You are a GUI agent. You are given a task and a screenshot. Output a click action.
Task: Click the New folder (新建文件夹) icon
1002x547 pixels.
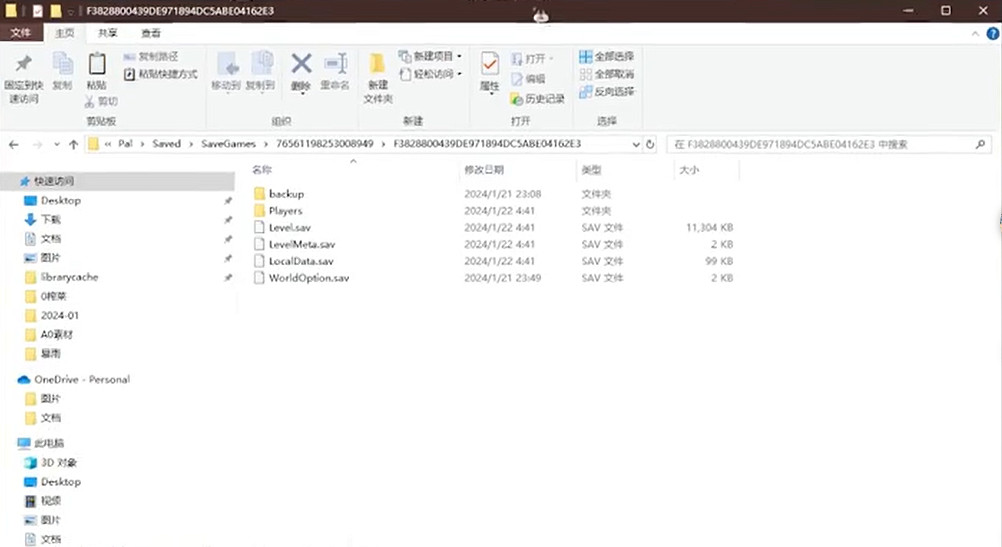point(377,64)
